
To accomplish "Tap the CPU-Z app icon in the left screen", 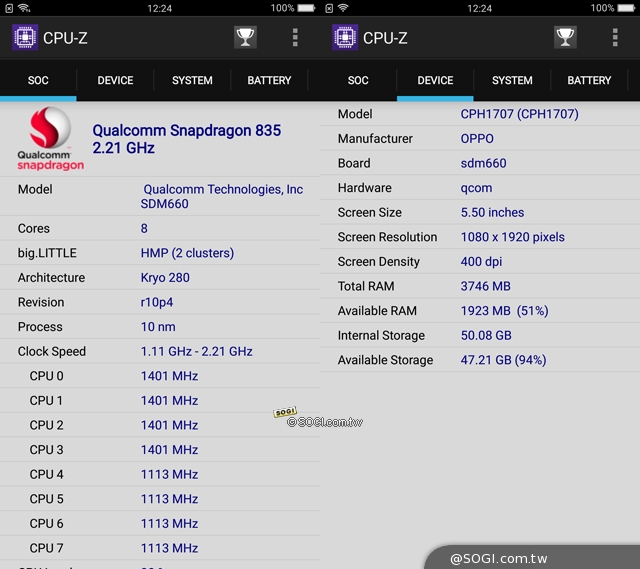I will pyautogui.click(x=25, y=38).
